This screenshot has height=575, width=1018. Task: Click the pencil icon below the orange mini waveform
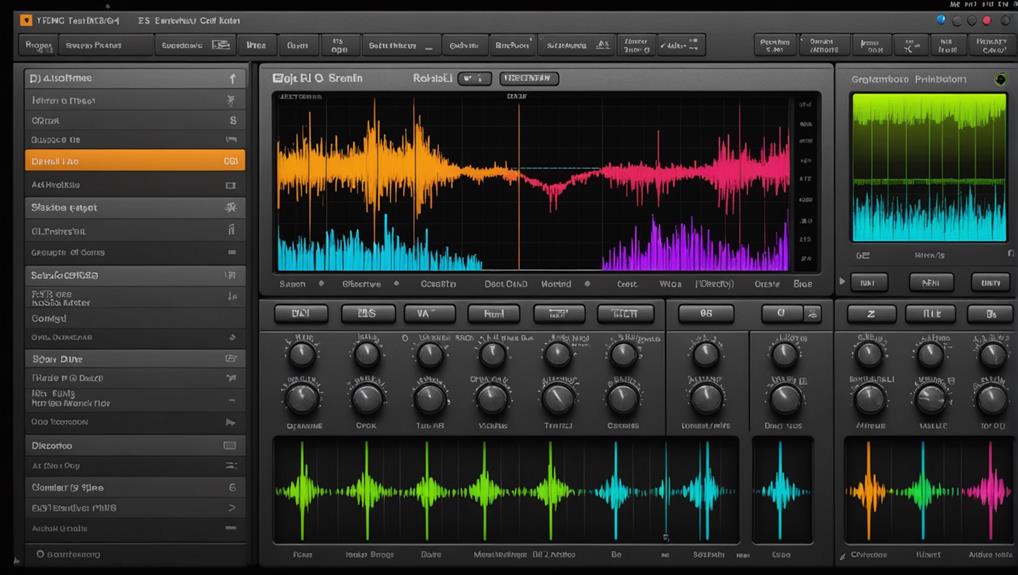[x=843, y=556]
